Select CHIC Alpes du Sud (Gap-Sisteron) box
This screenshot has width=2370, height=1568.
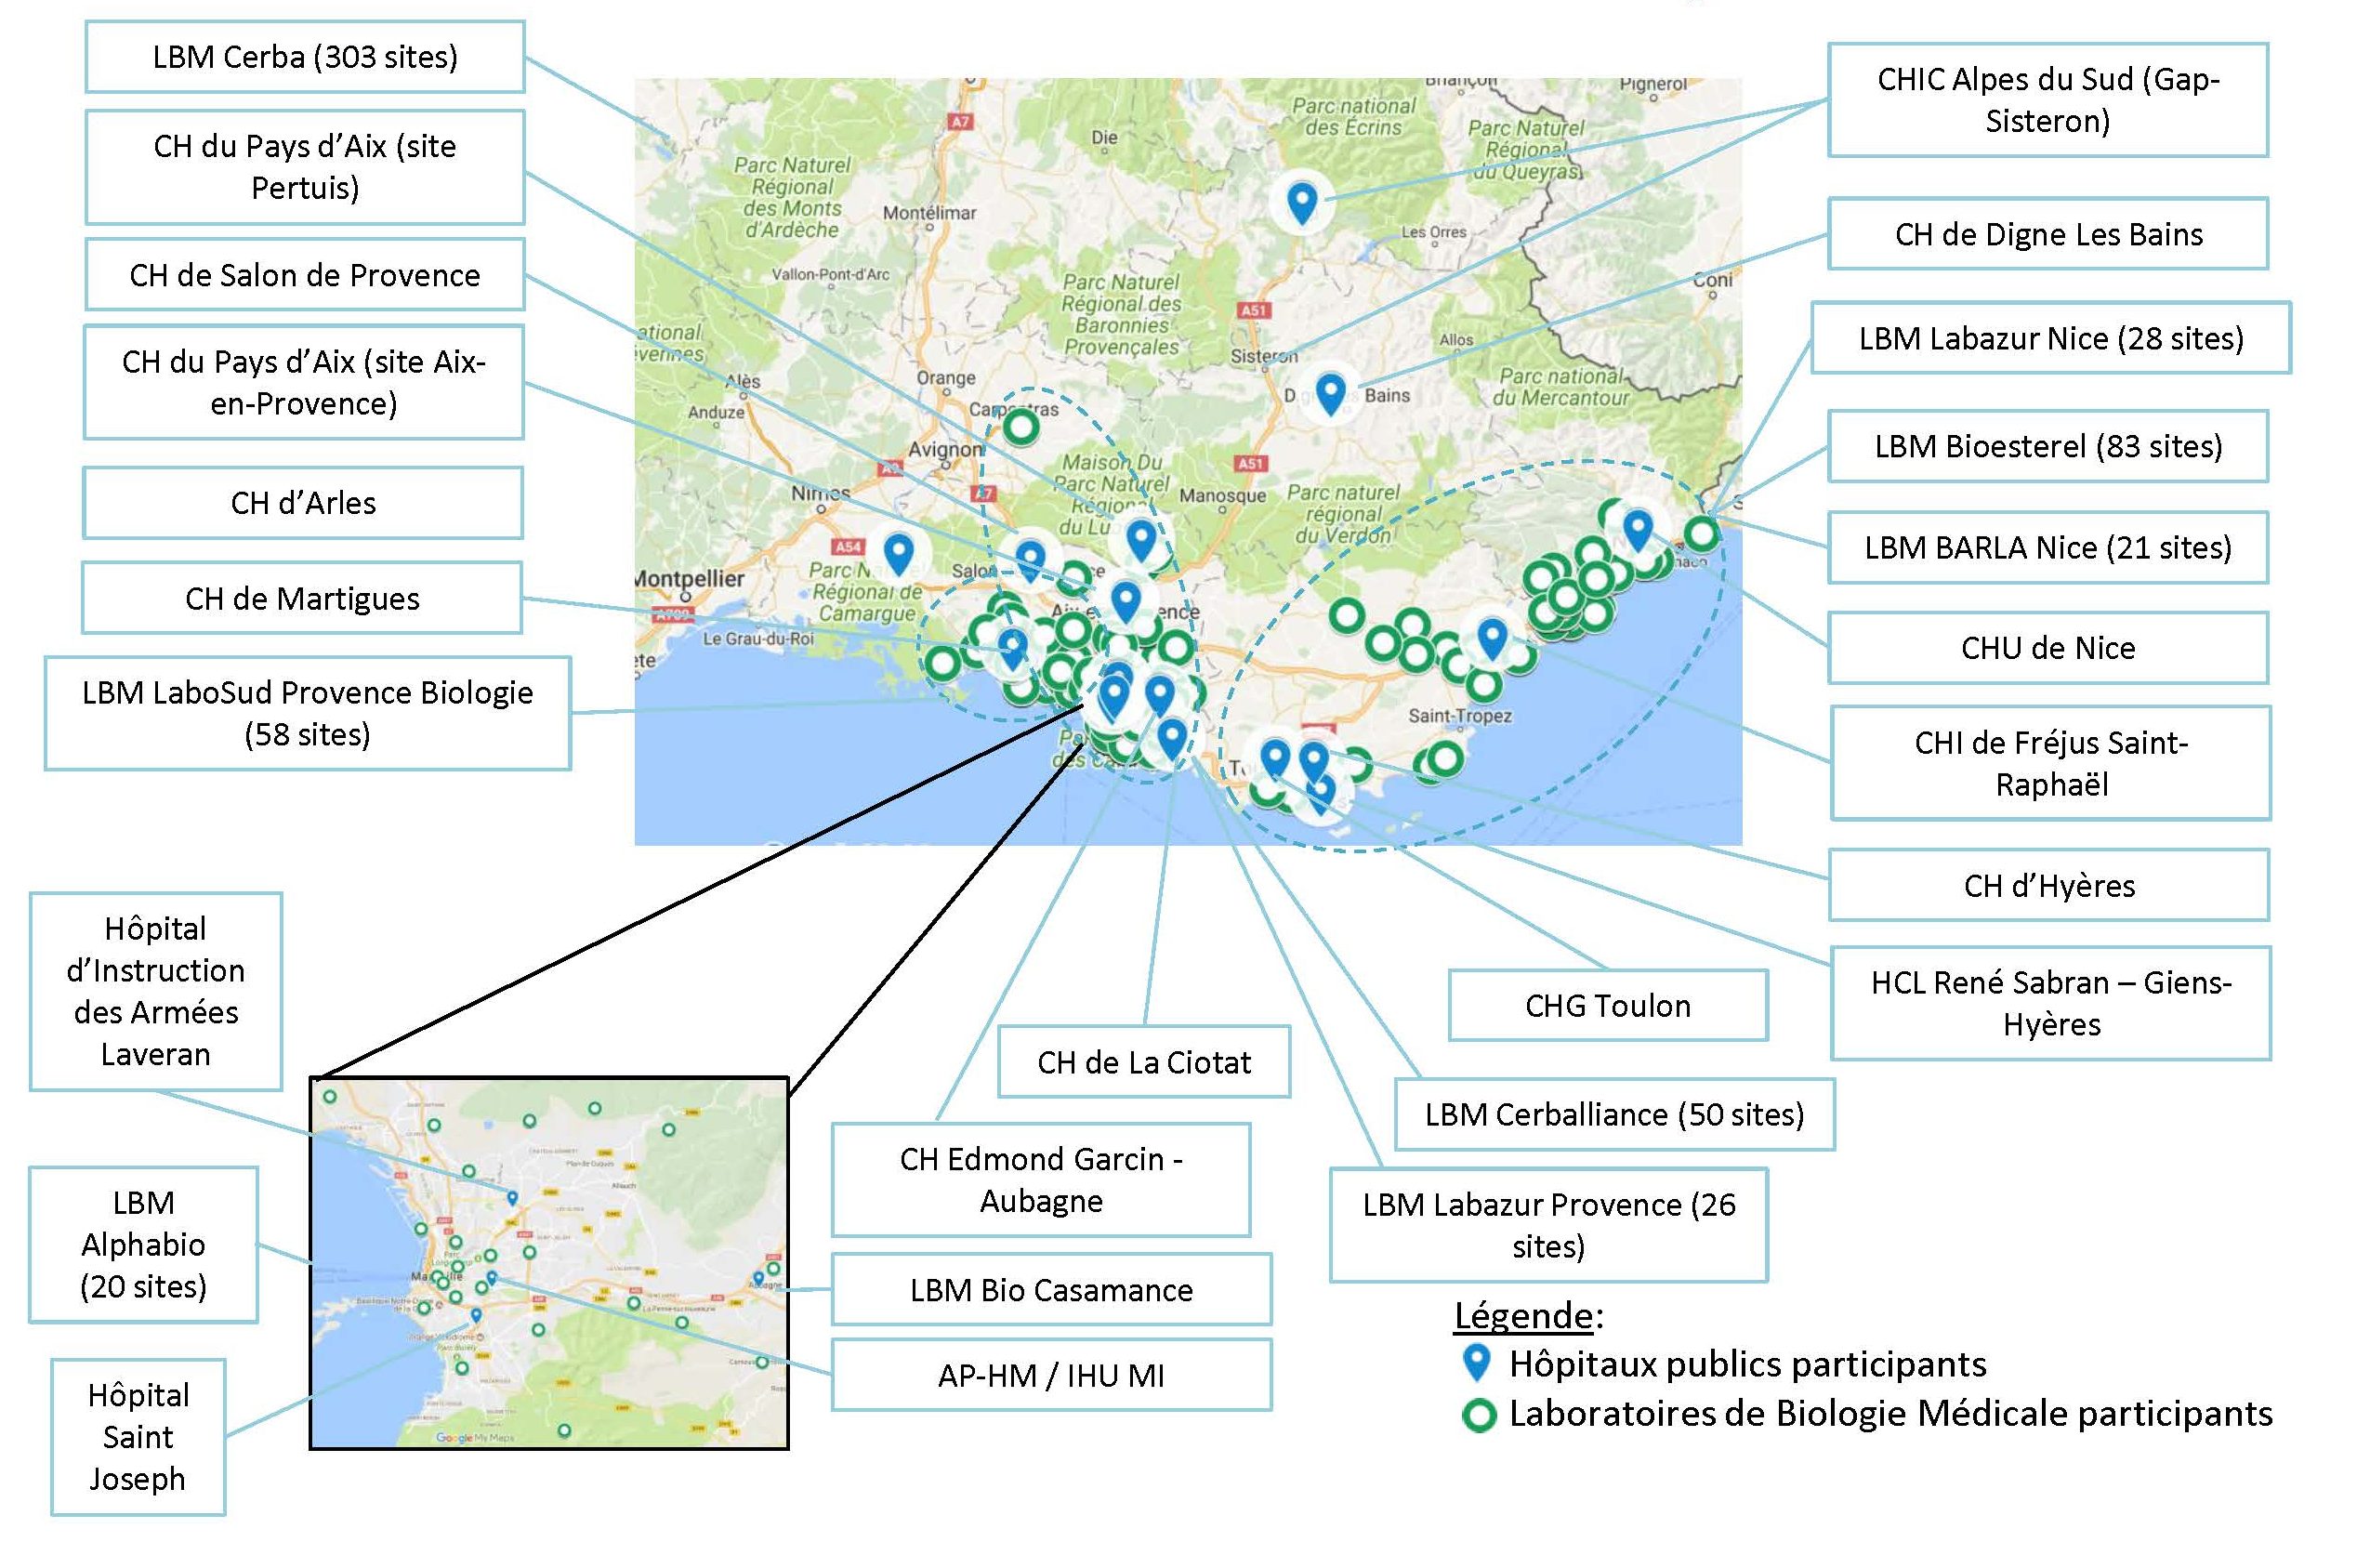pyautogui.click(x=2048, y=100)
